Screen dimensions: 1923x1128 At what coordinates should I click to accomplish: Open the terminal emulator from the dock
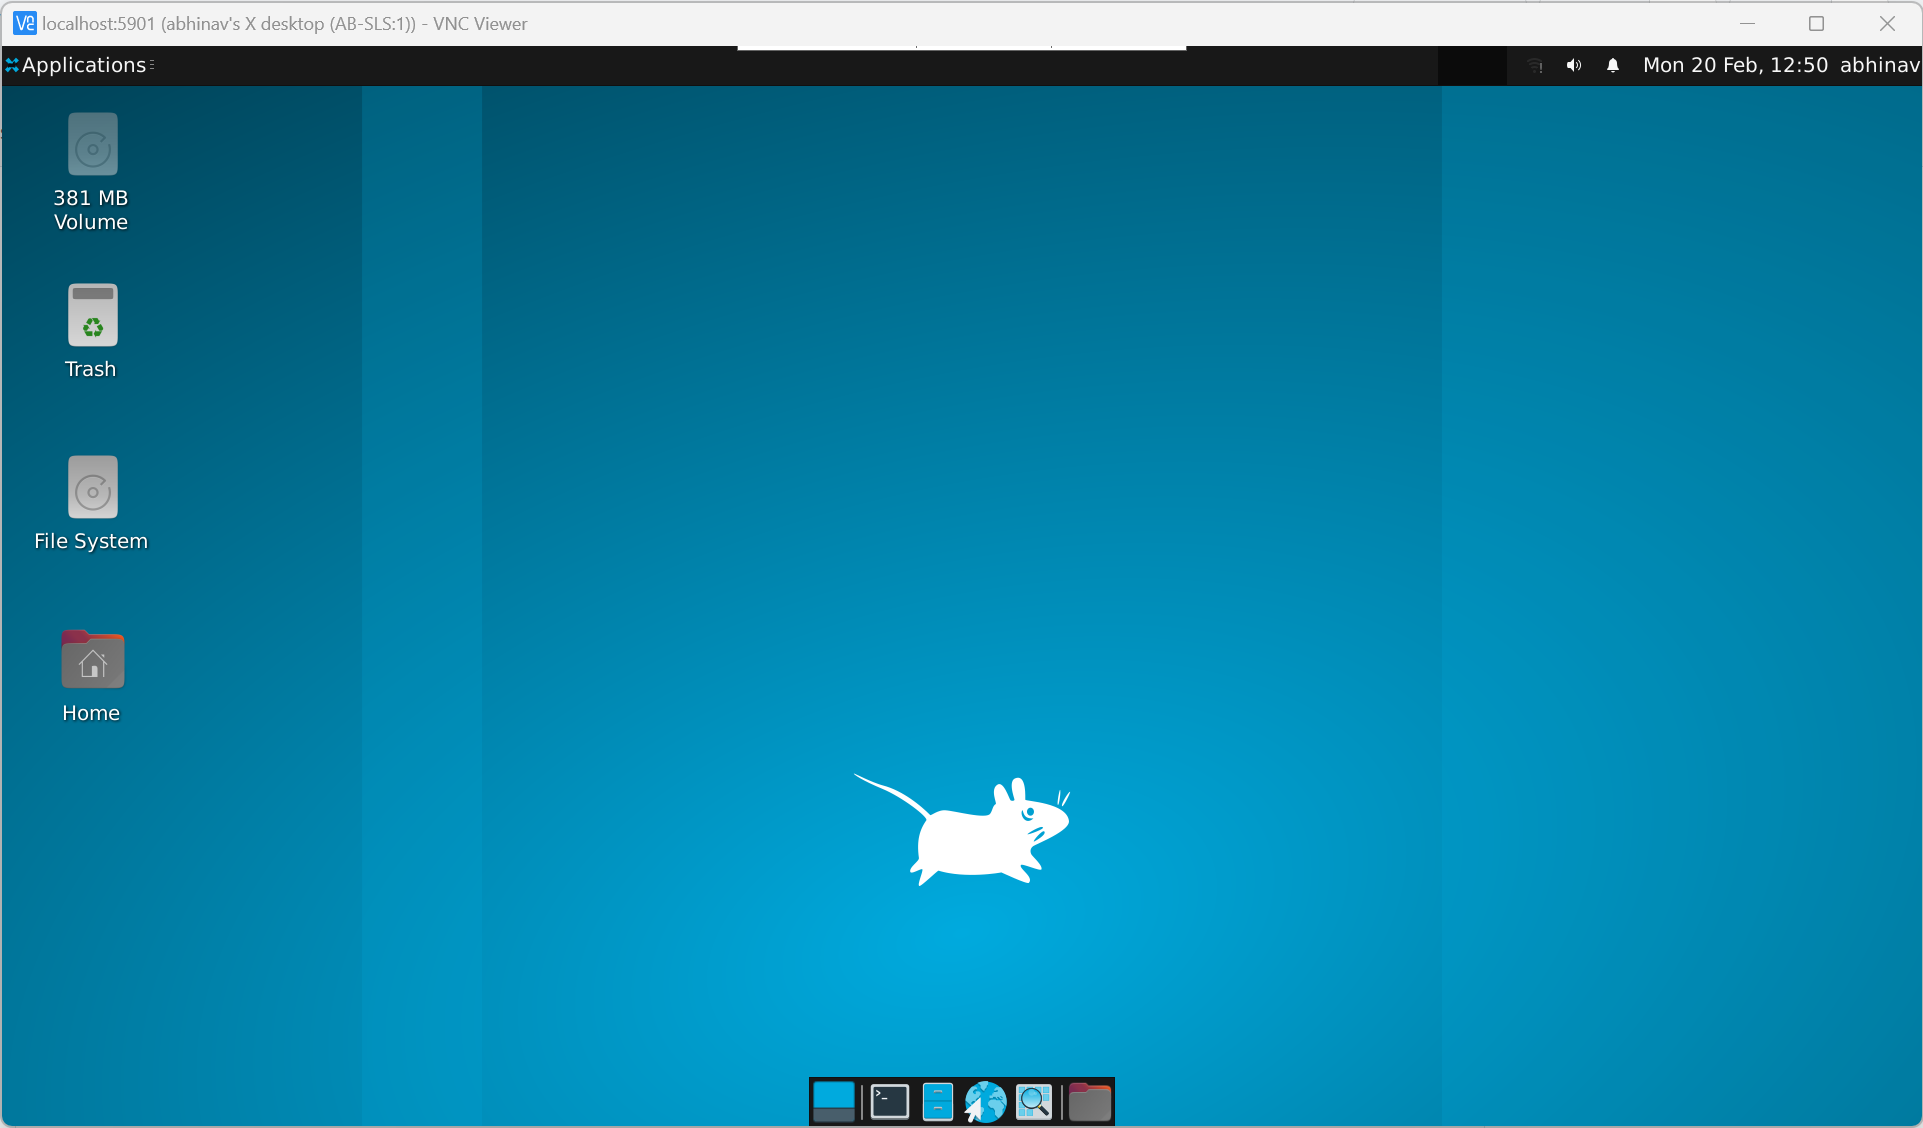click(x=888, y=1101)
